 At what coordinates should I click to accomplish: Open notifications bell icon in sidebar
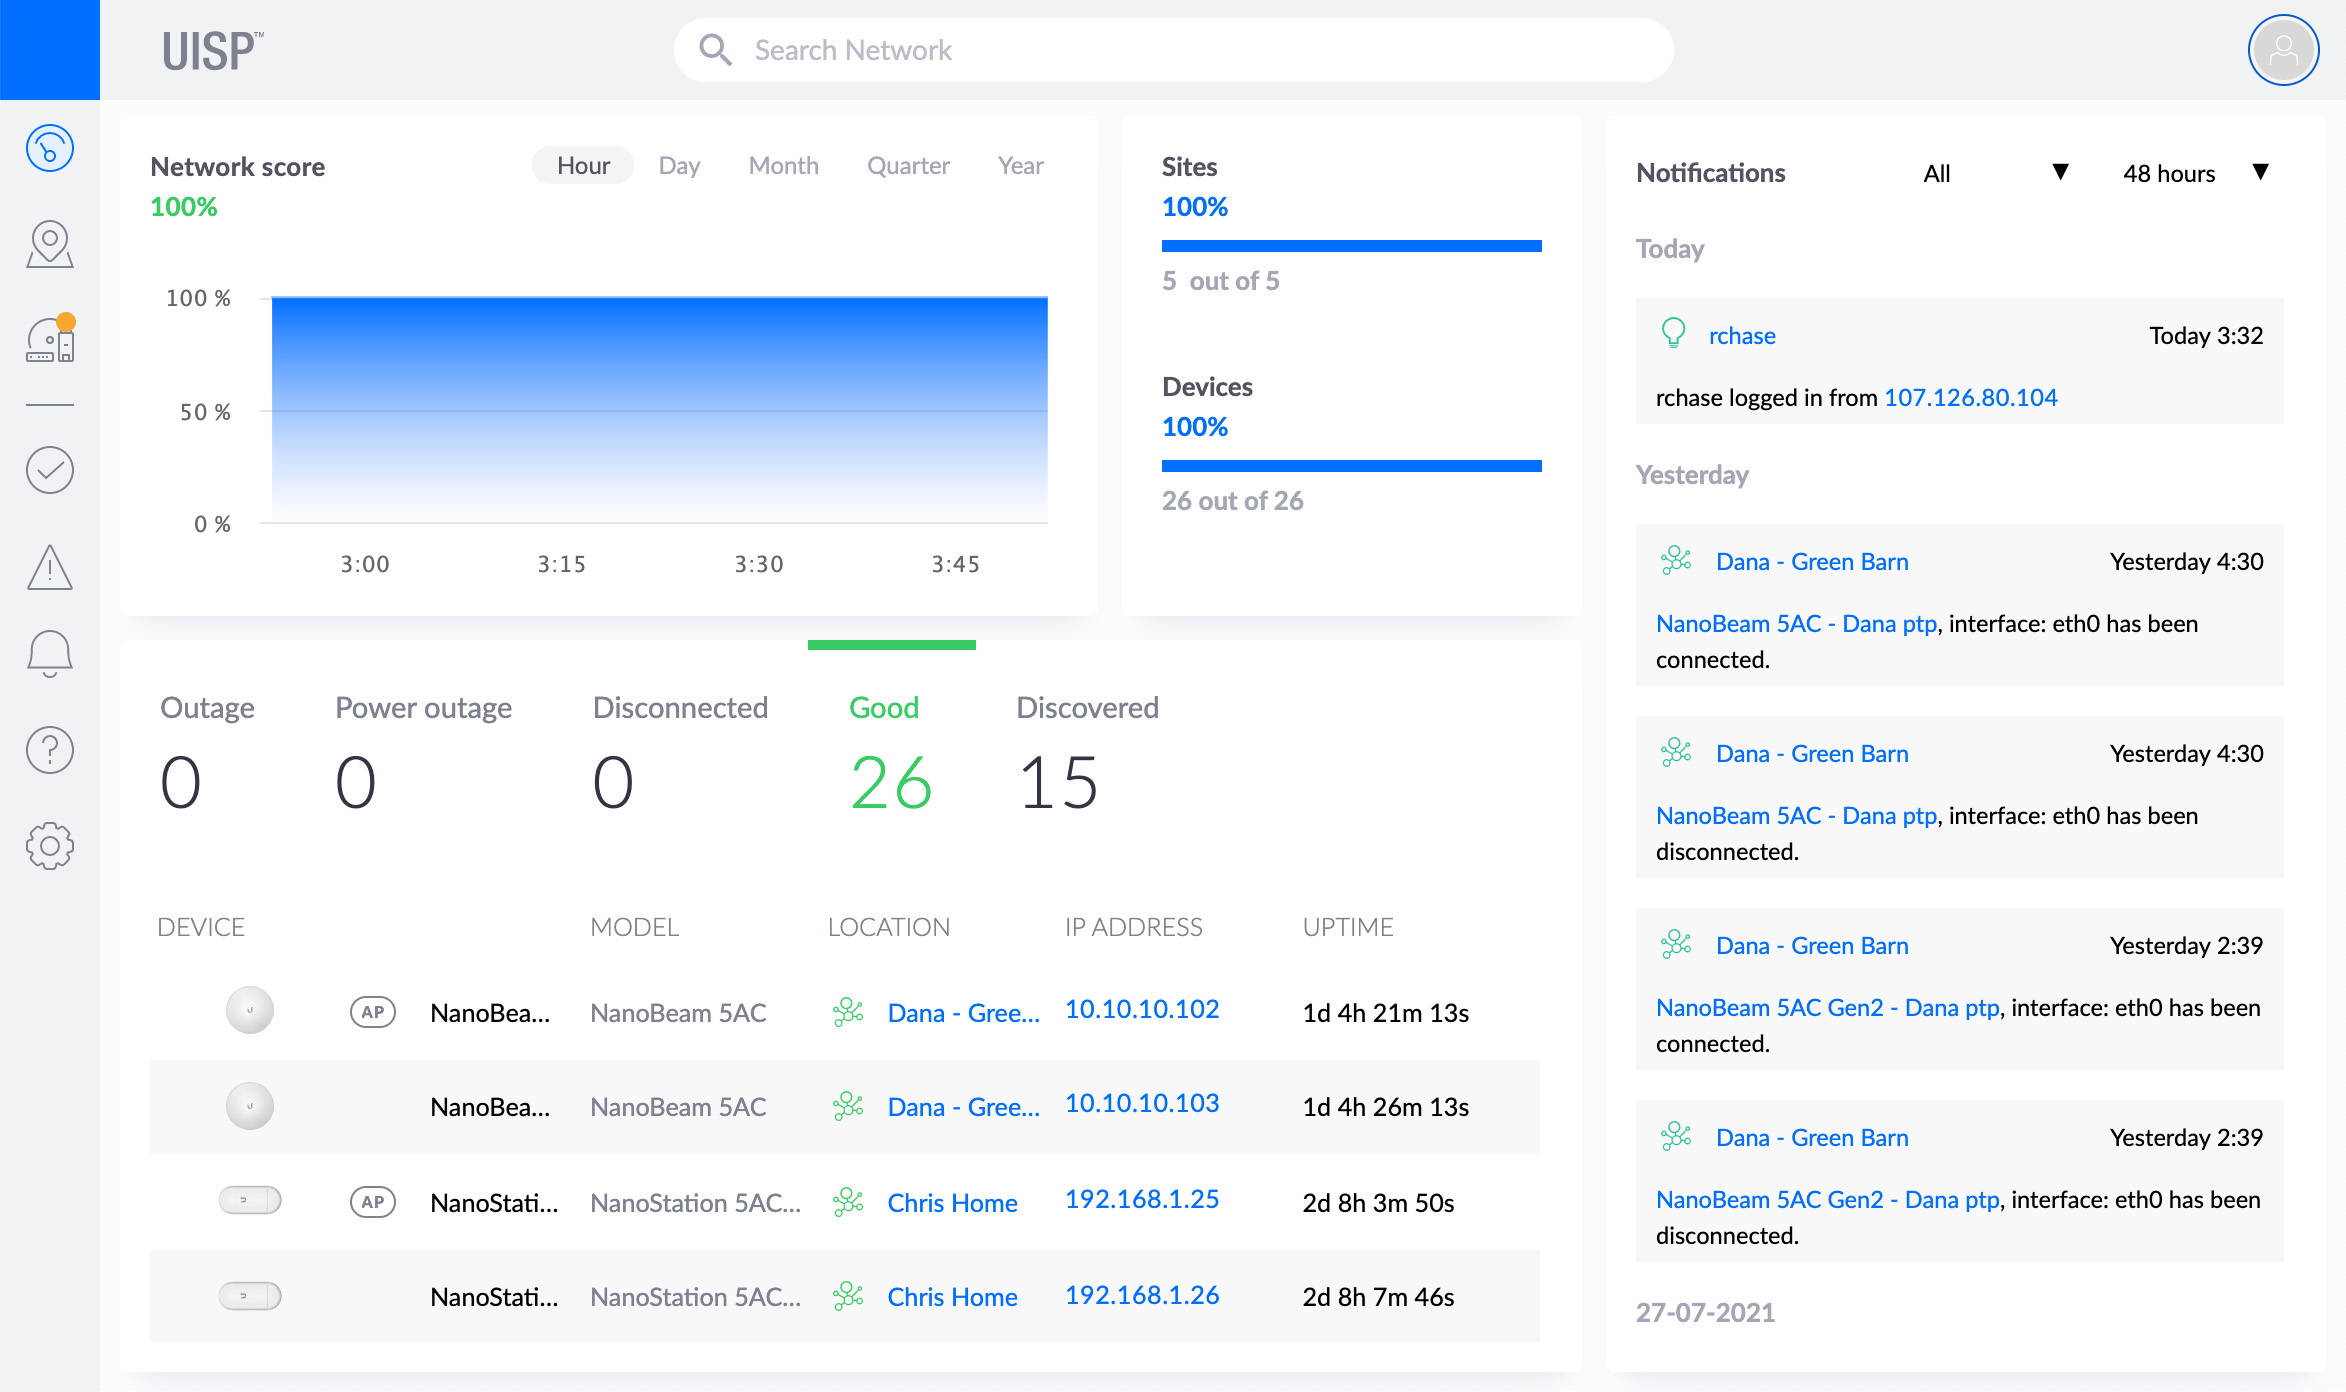49,651
